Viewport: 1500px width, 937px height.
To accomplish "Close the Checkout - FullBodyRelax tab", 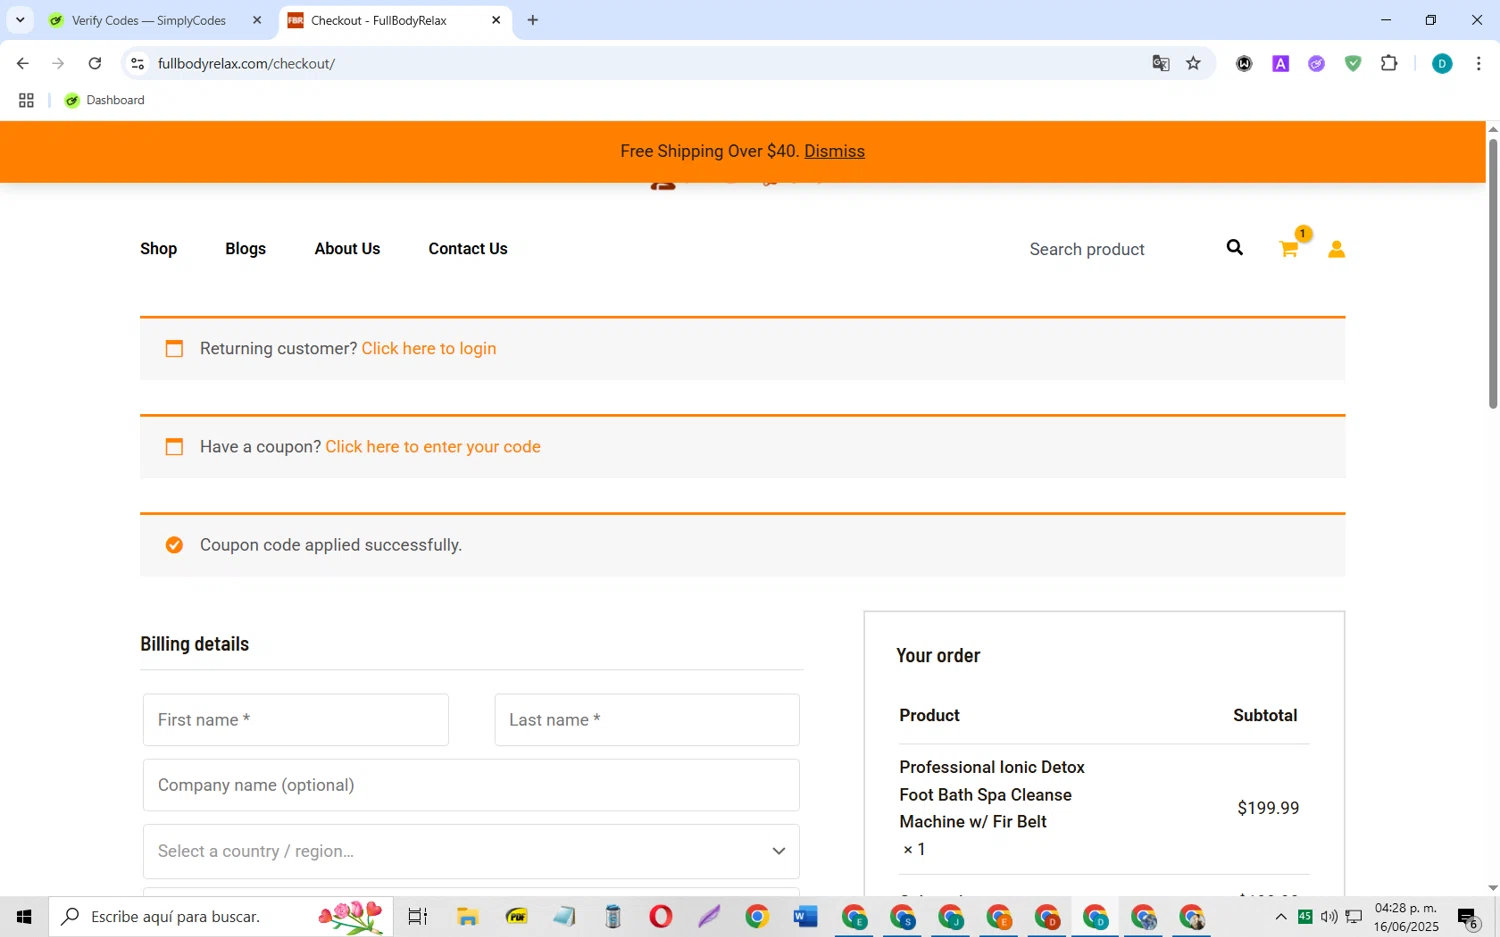I will pos(496,20).
